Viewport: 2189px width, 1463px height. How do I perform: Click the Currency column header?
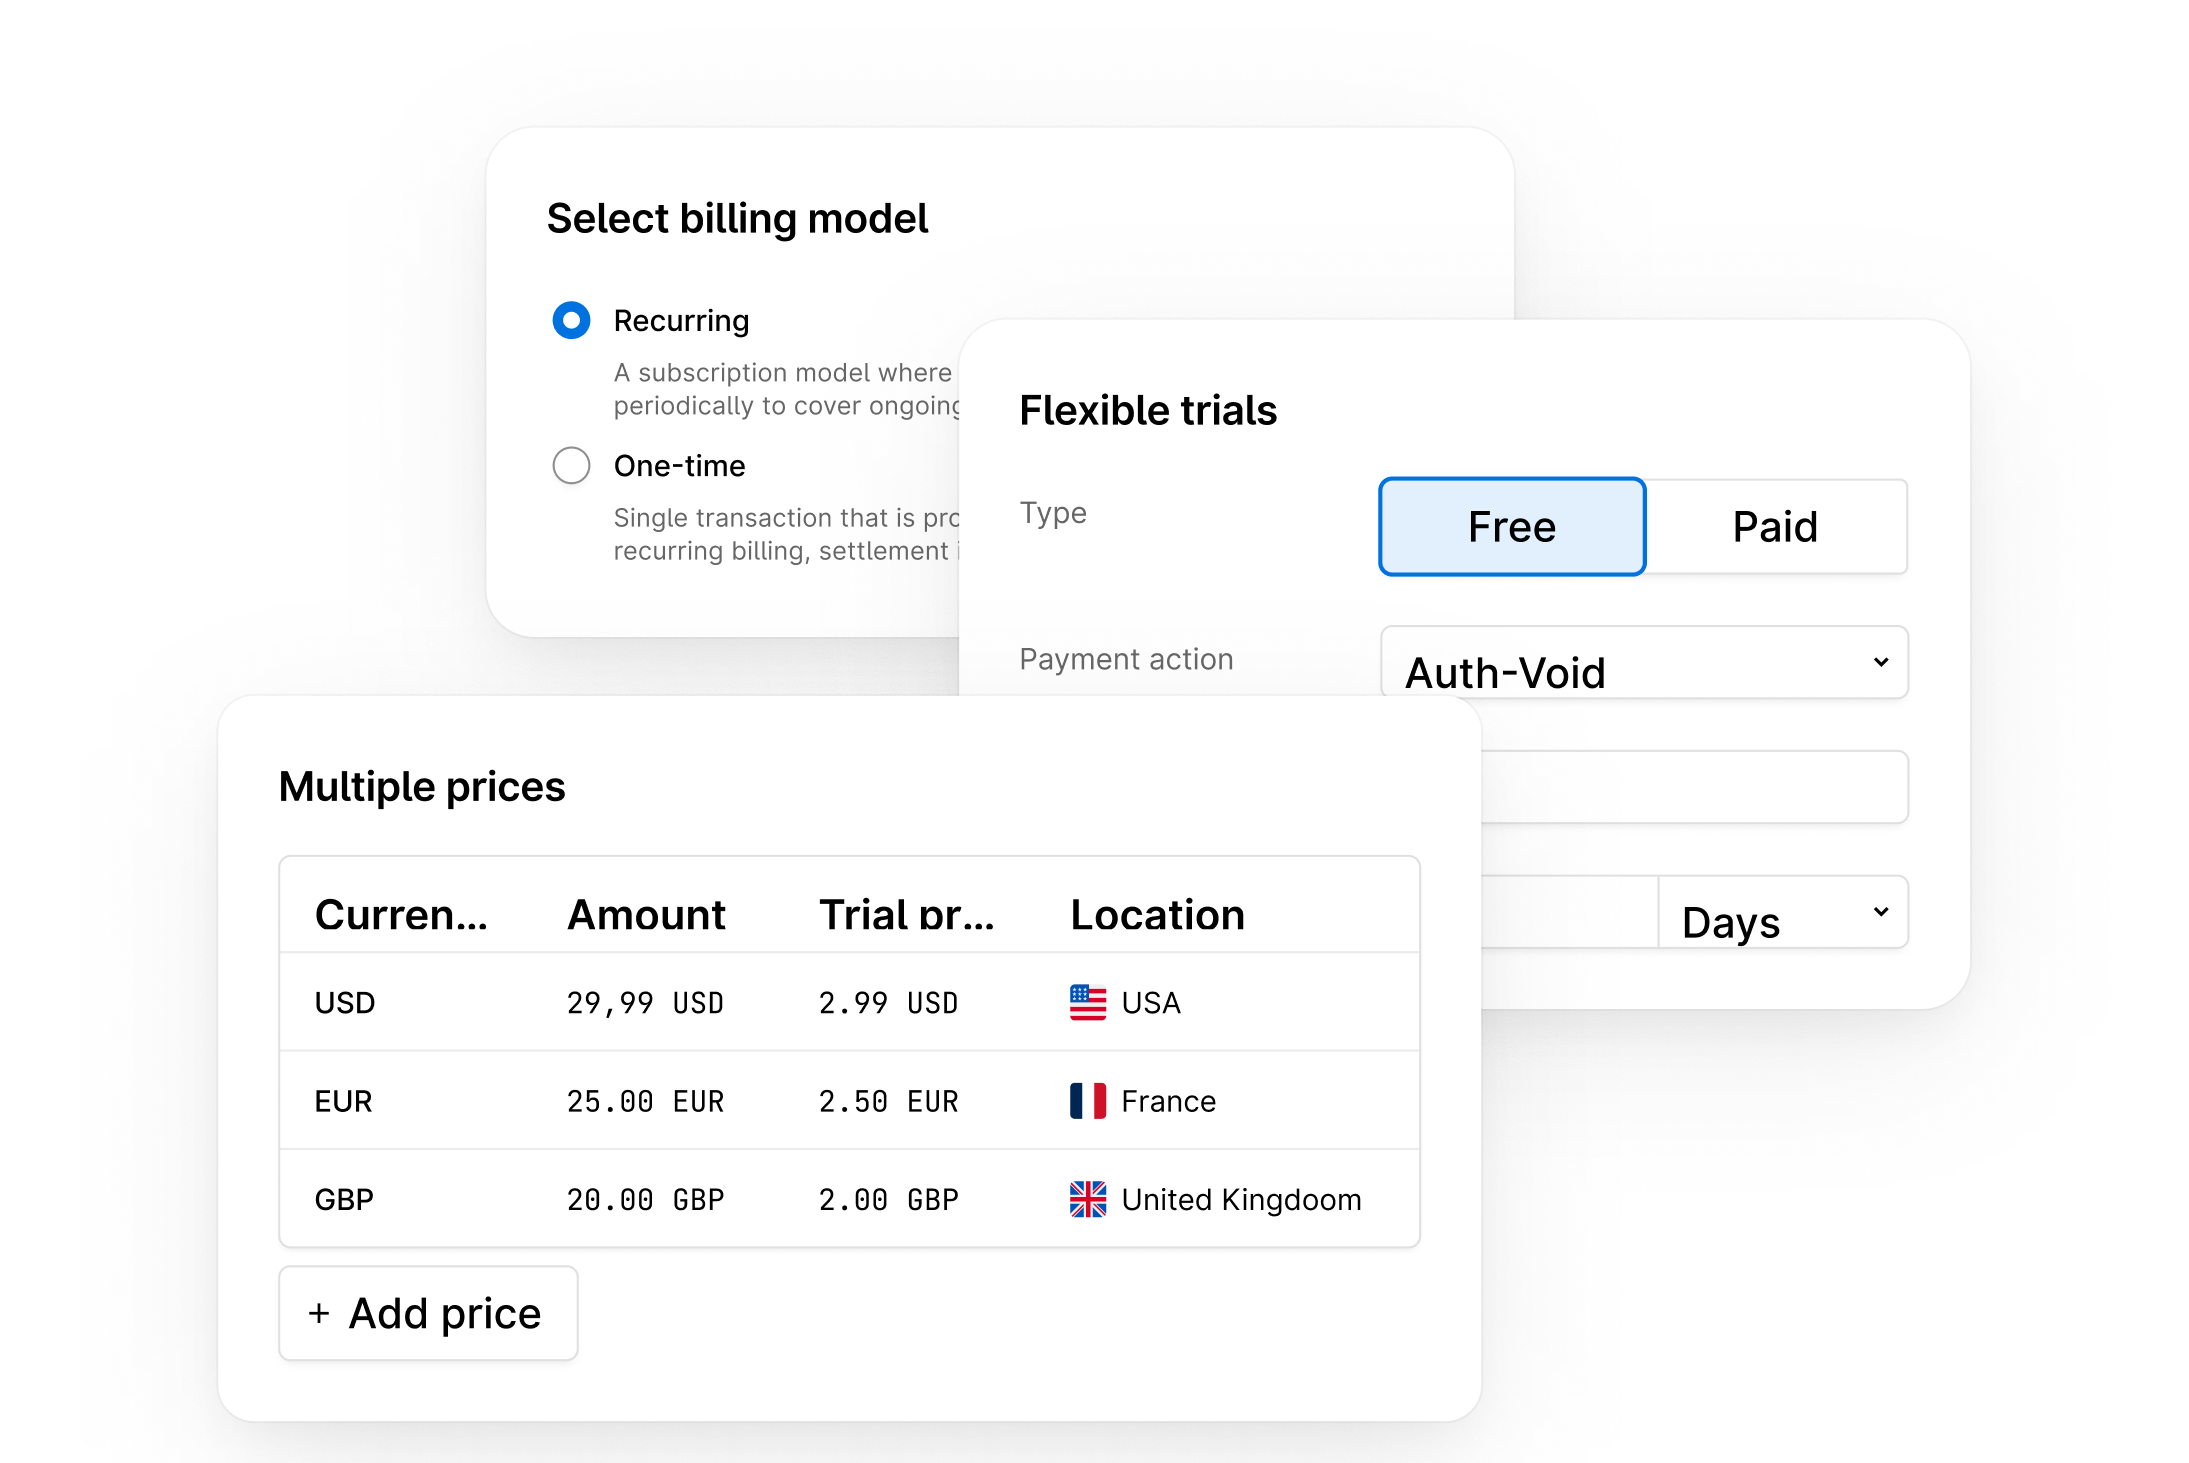pyautogui.click(x=400, y=915)
